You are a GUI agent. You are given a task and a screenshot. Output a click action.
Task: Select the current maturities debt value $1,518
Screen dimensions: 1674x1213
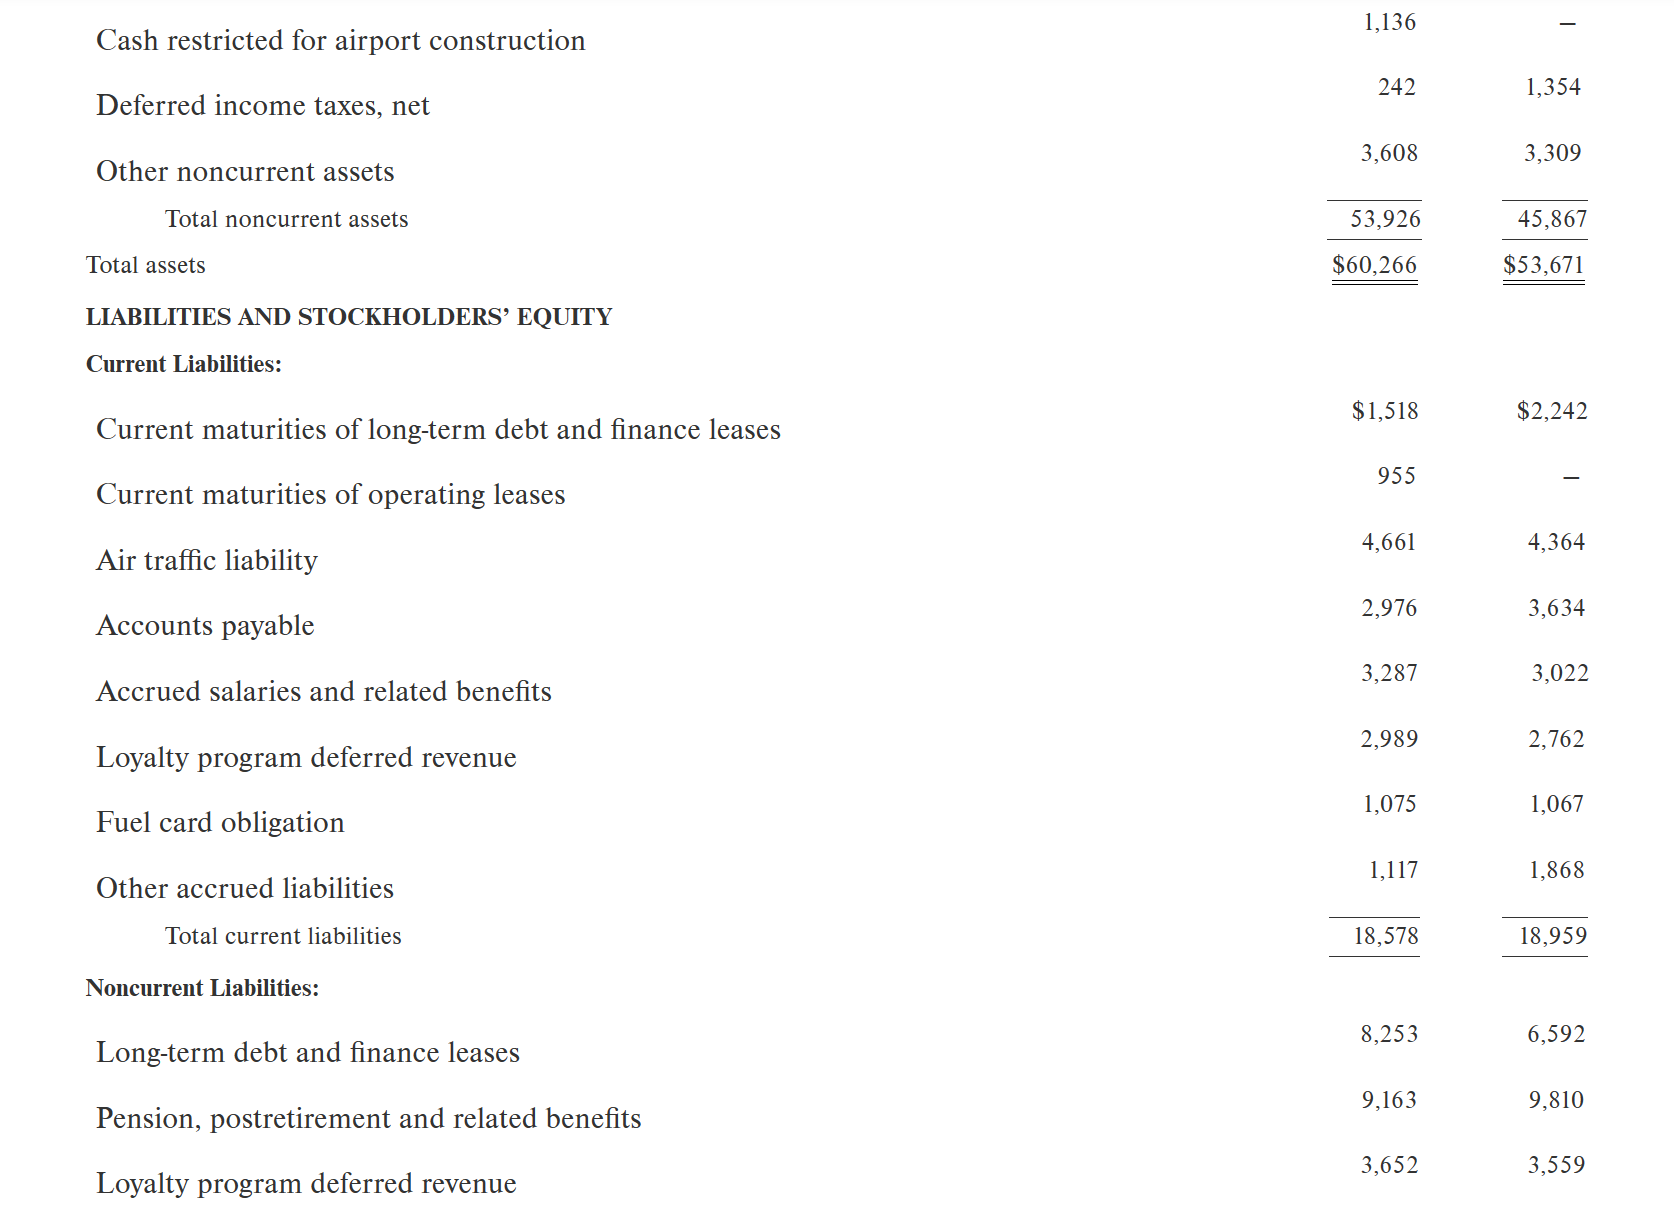point(1385,411)
